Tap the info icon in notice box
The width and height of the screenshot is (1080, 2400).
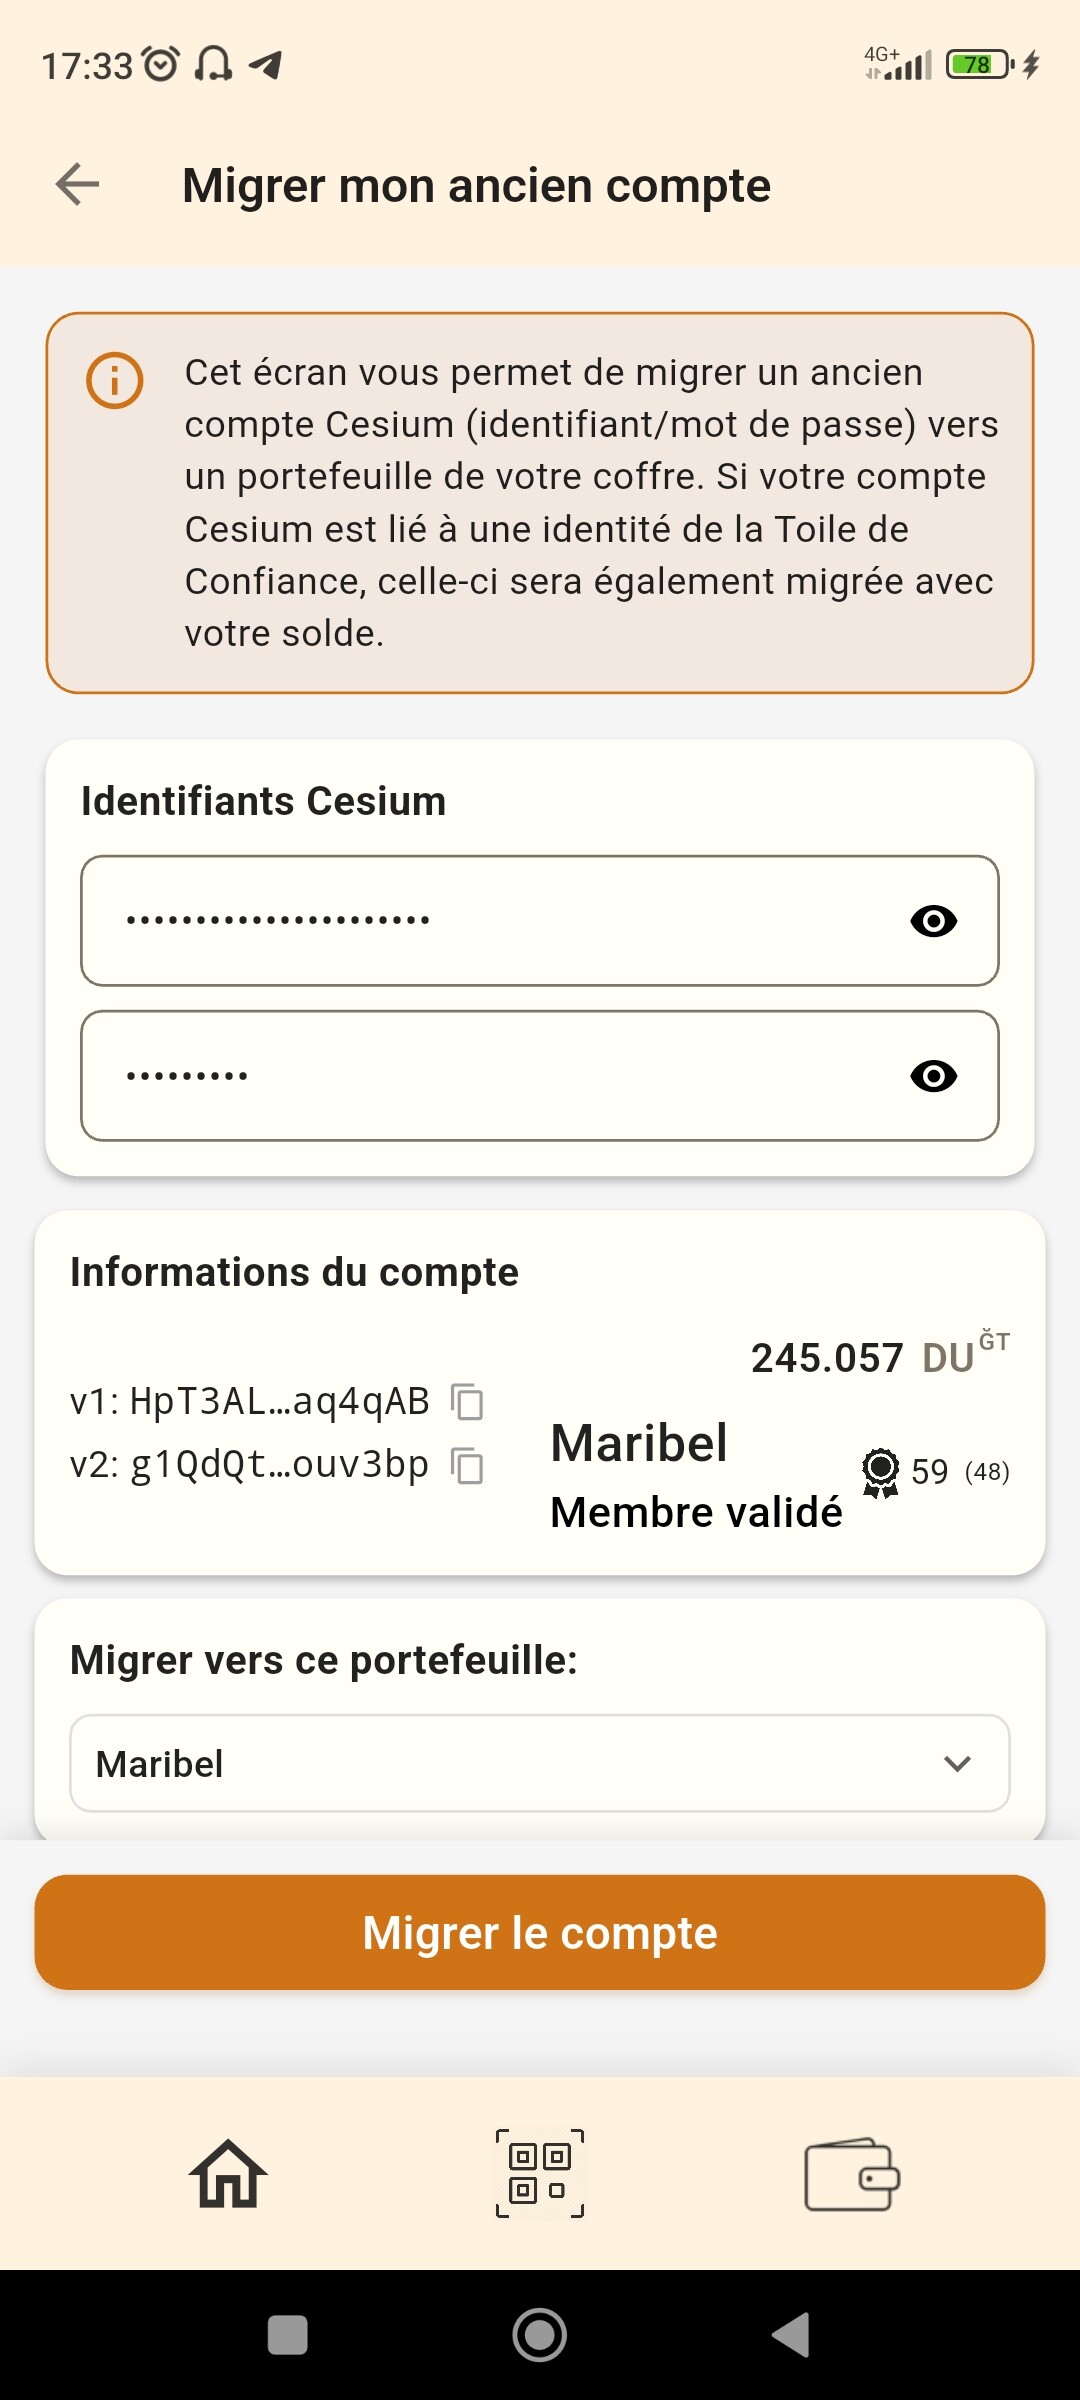(115, 381)
